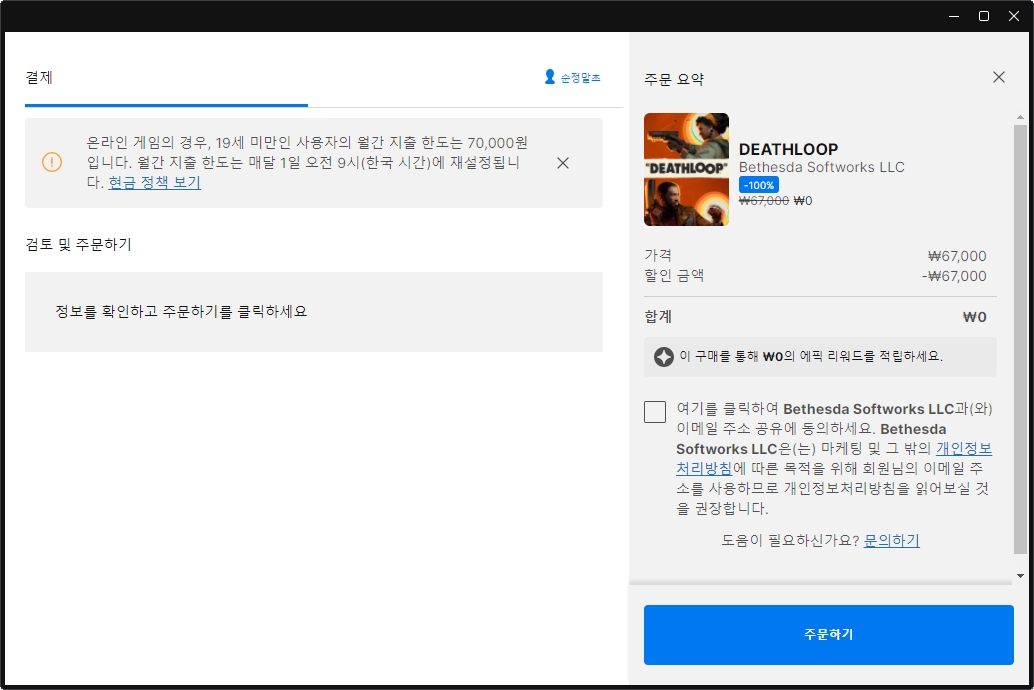Click the order summary scrollbar up arrow
1034x690 pixels.
[1020, 117]
